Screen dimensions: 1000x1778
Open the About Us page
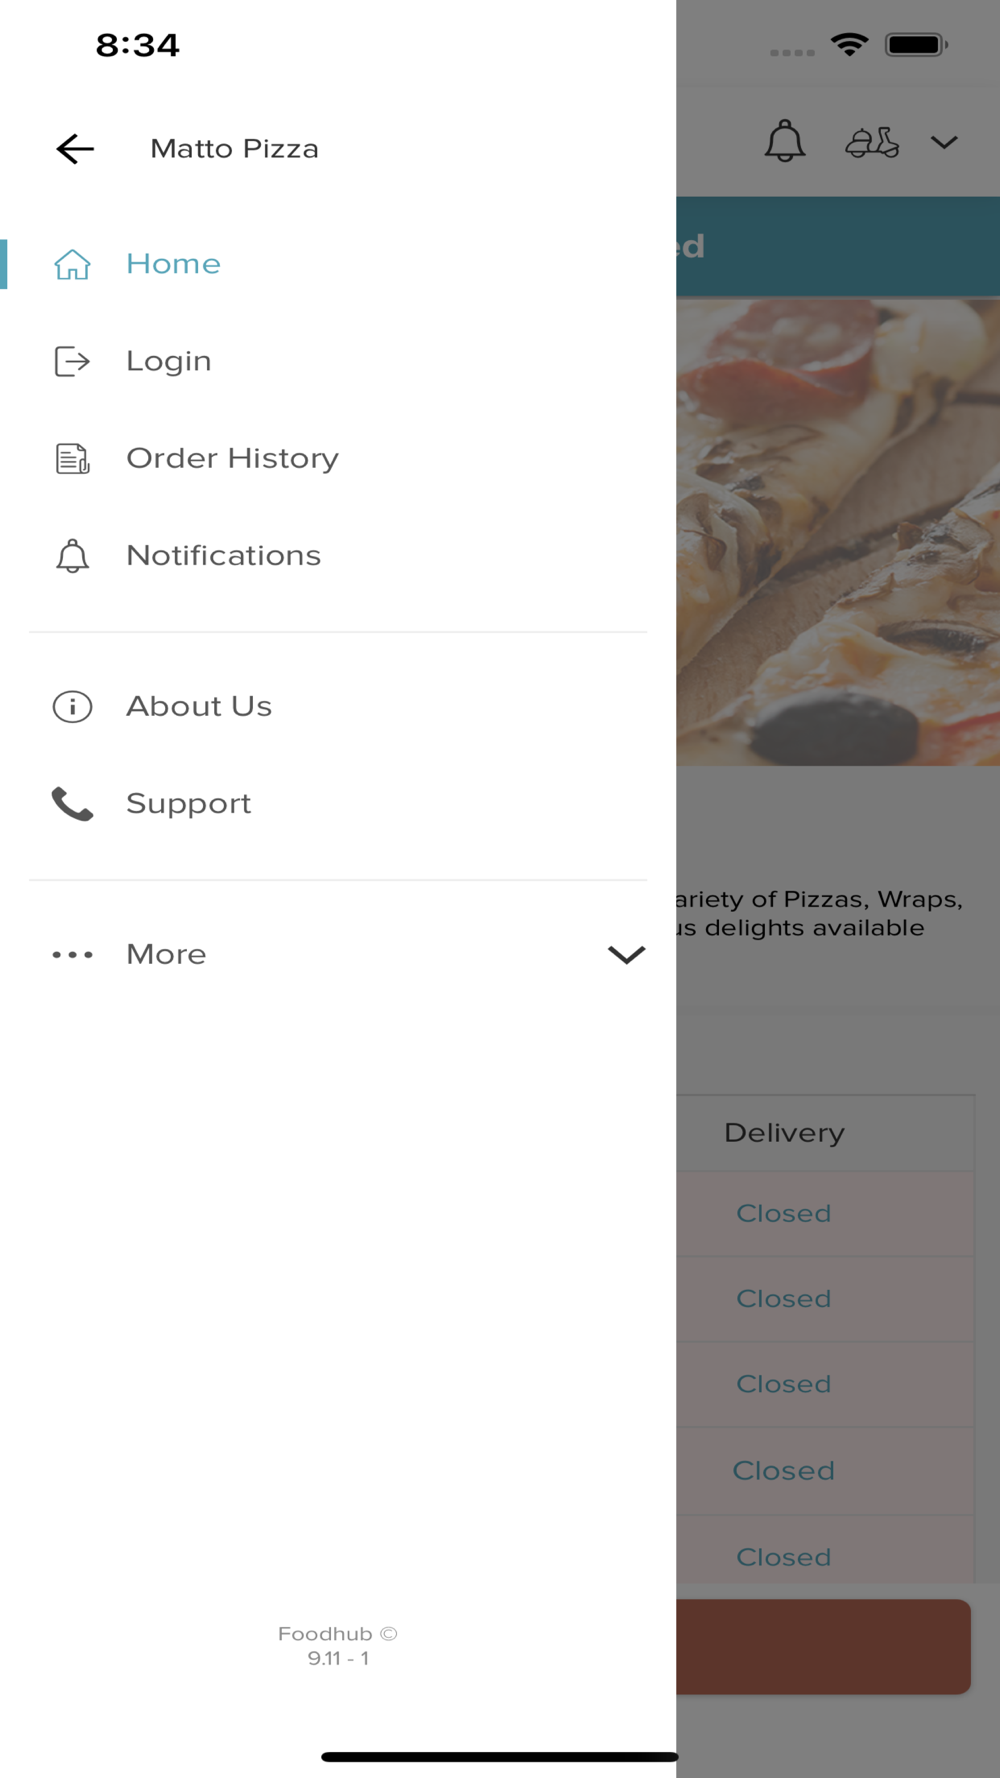pos(199,707)
